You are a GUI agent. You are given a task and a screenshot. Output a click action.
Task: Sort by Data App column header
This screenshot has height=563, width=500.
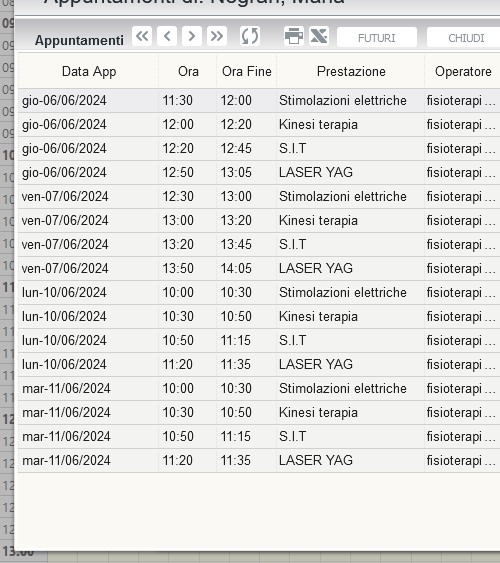89,71
